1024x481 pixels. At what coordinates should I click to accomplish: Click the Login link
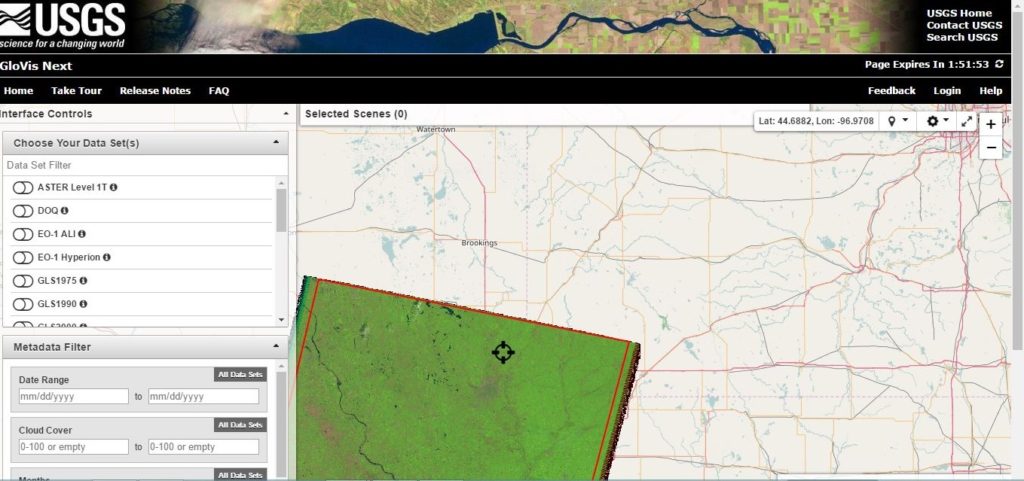point(946,91)
